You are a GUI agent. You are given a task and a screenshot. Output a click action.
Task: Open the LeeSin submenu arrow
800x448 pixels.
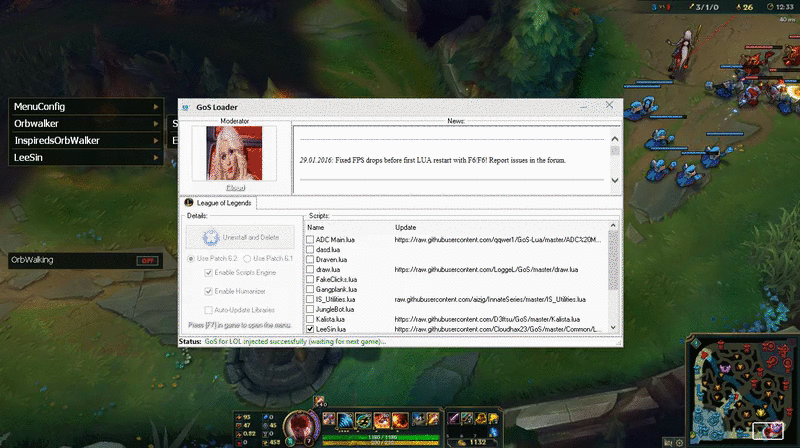pyautogui.click(x=155, y=158)
